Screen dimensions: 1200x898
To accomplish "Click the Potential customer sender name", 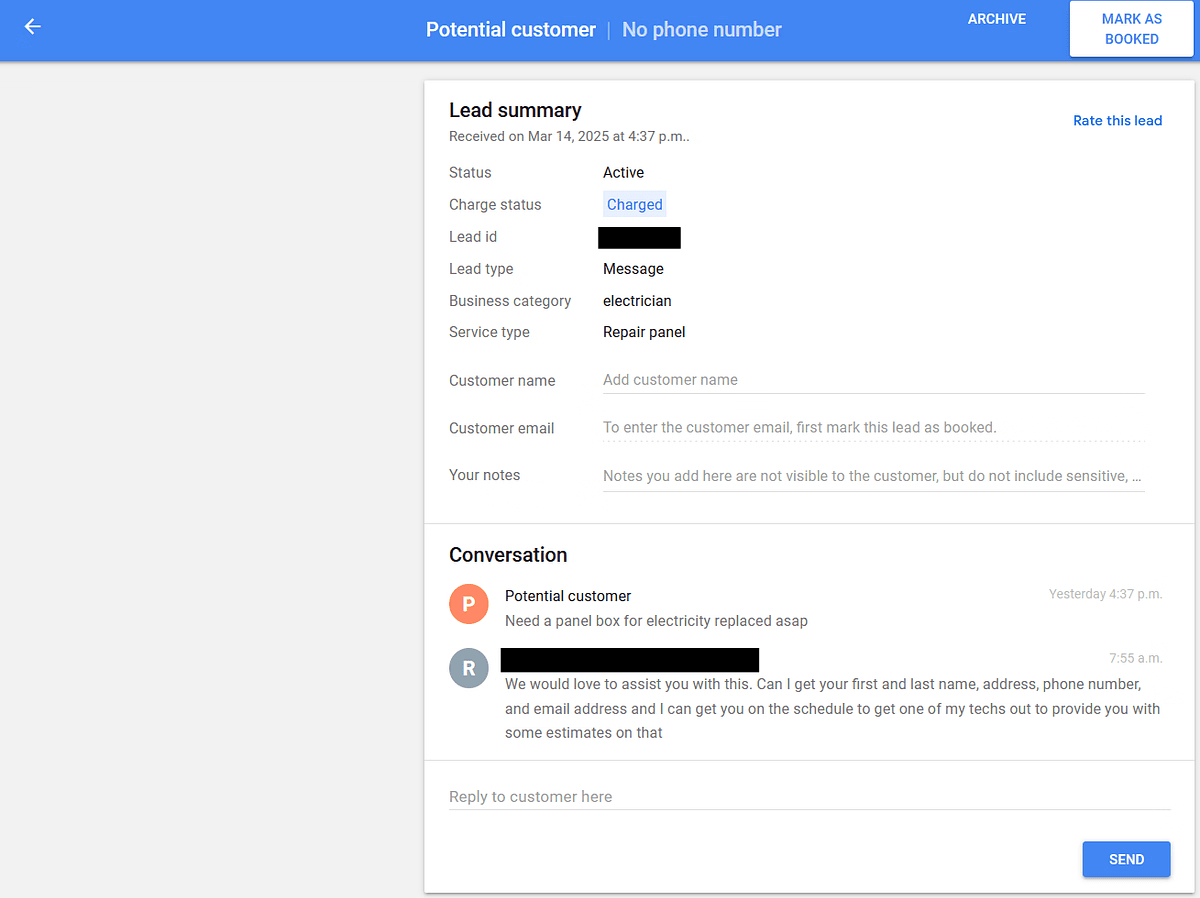I will 568,596.
